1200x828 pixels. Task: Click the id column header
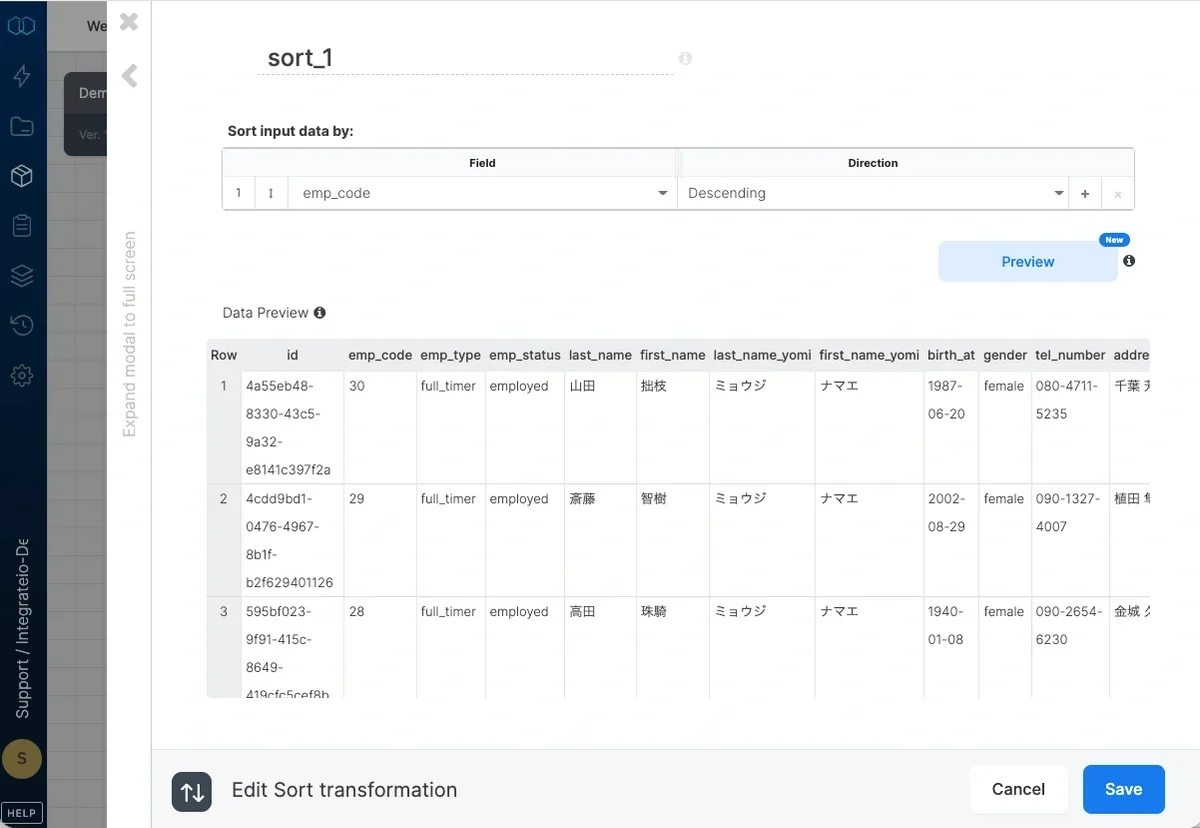tap(292, 355)
